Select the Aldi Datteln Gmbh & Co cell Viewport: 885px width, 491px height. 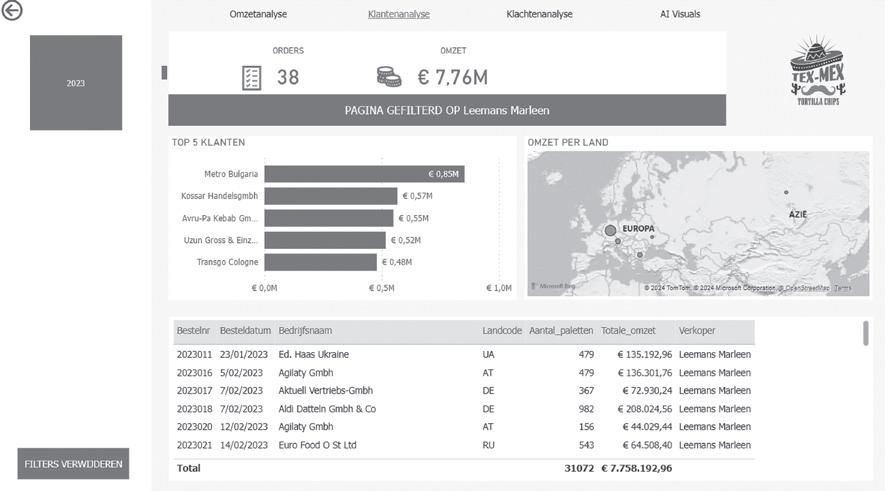click(327, 409)
